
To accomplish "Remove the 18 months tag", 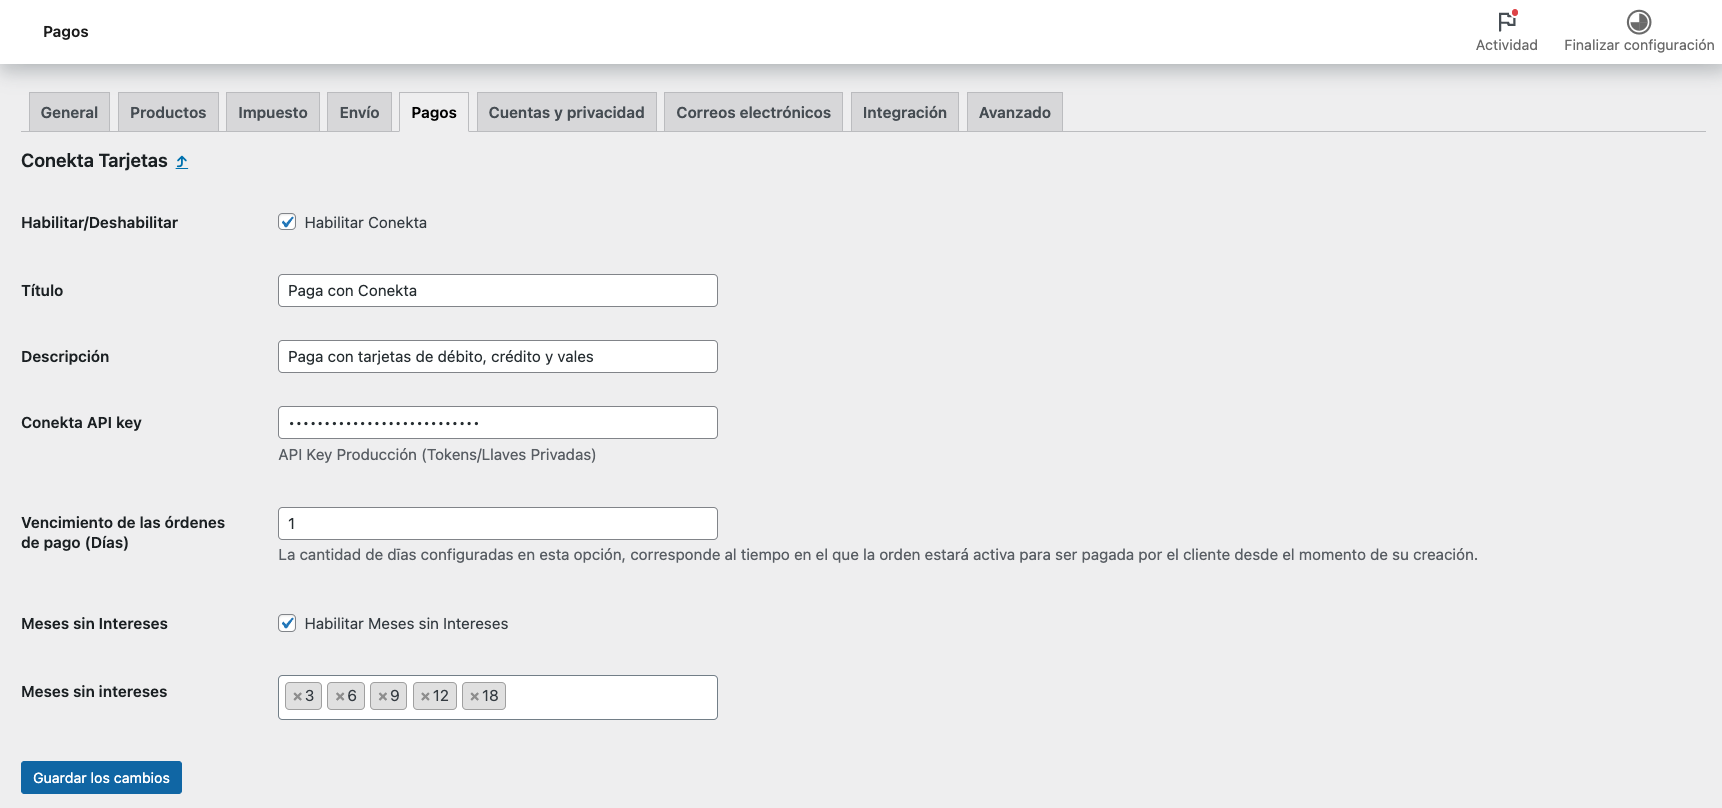I will (x=475, y=697).
